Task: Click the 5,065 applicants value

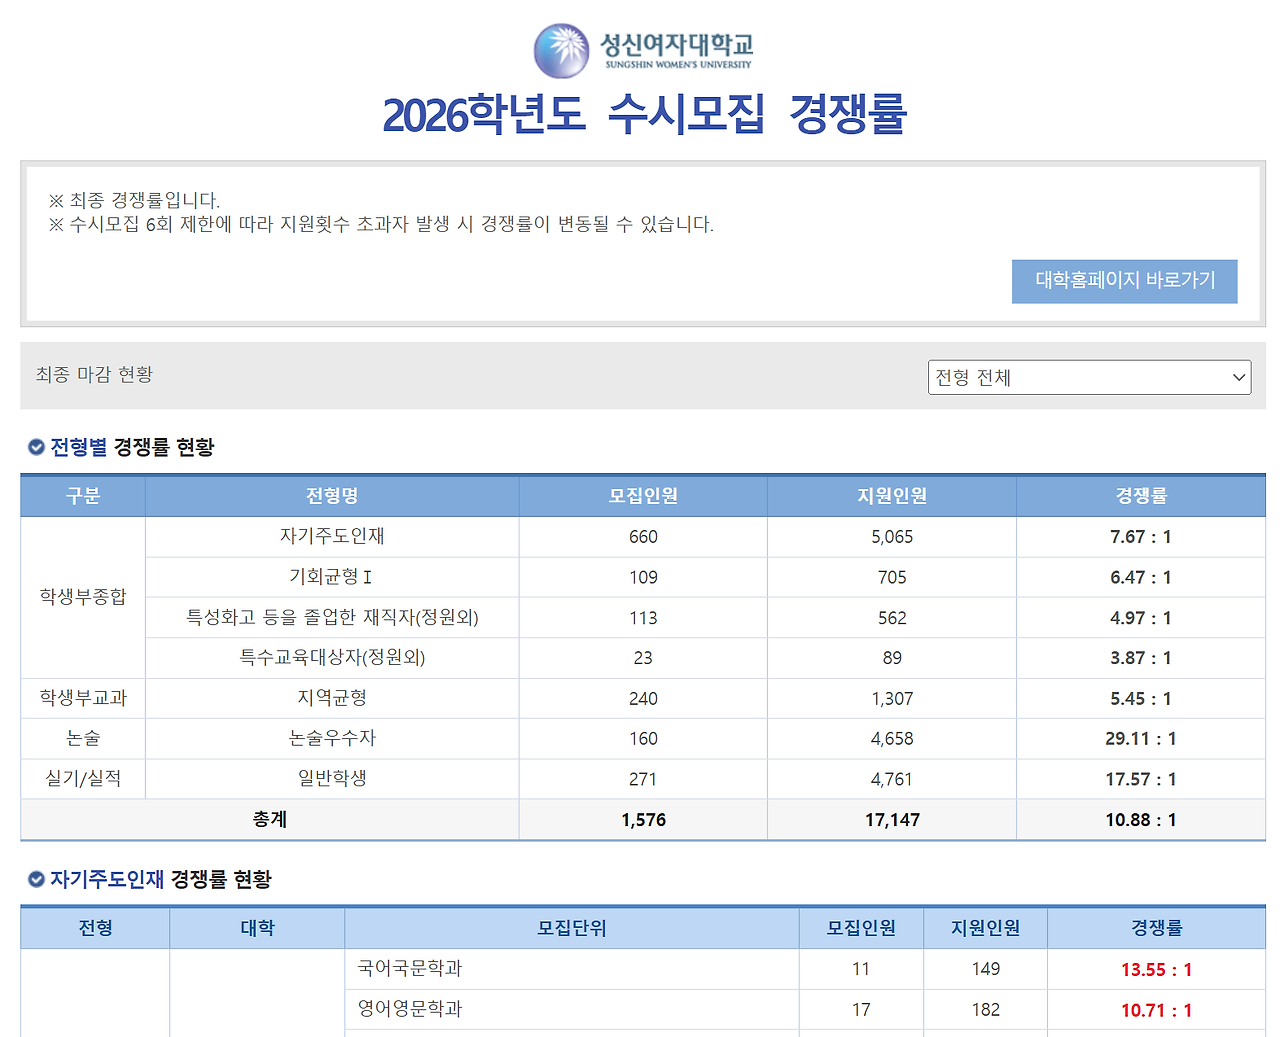Action: tap(892, 537)
